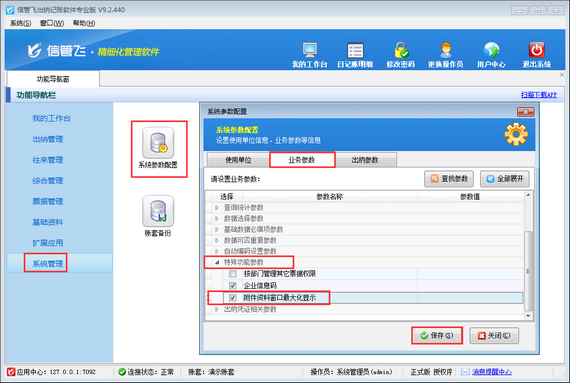Click the 修改密码 lock icon
Image resolution: width=570 pixels, height=383 pixels.
click(401, 51)
